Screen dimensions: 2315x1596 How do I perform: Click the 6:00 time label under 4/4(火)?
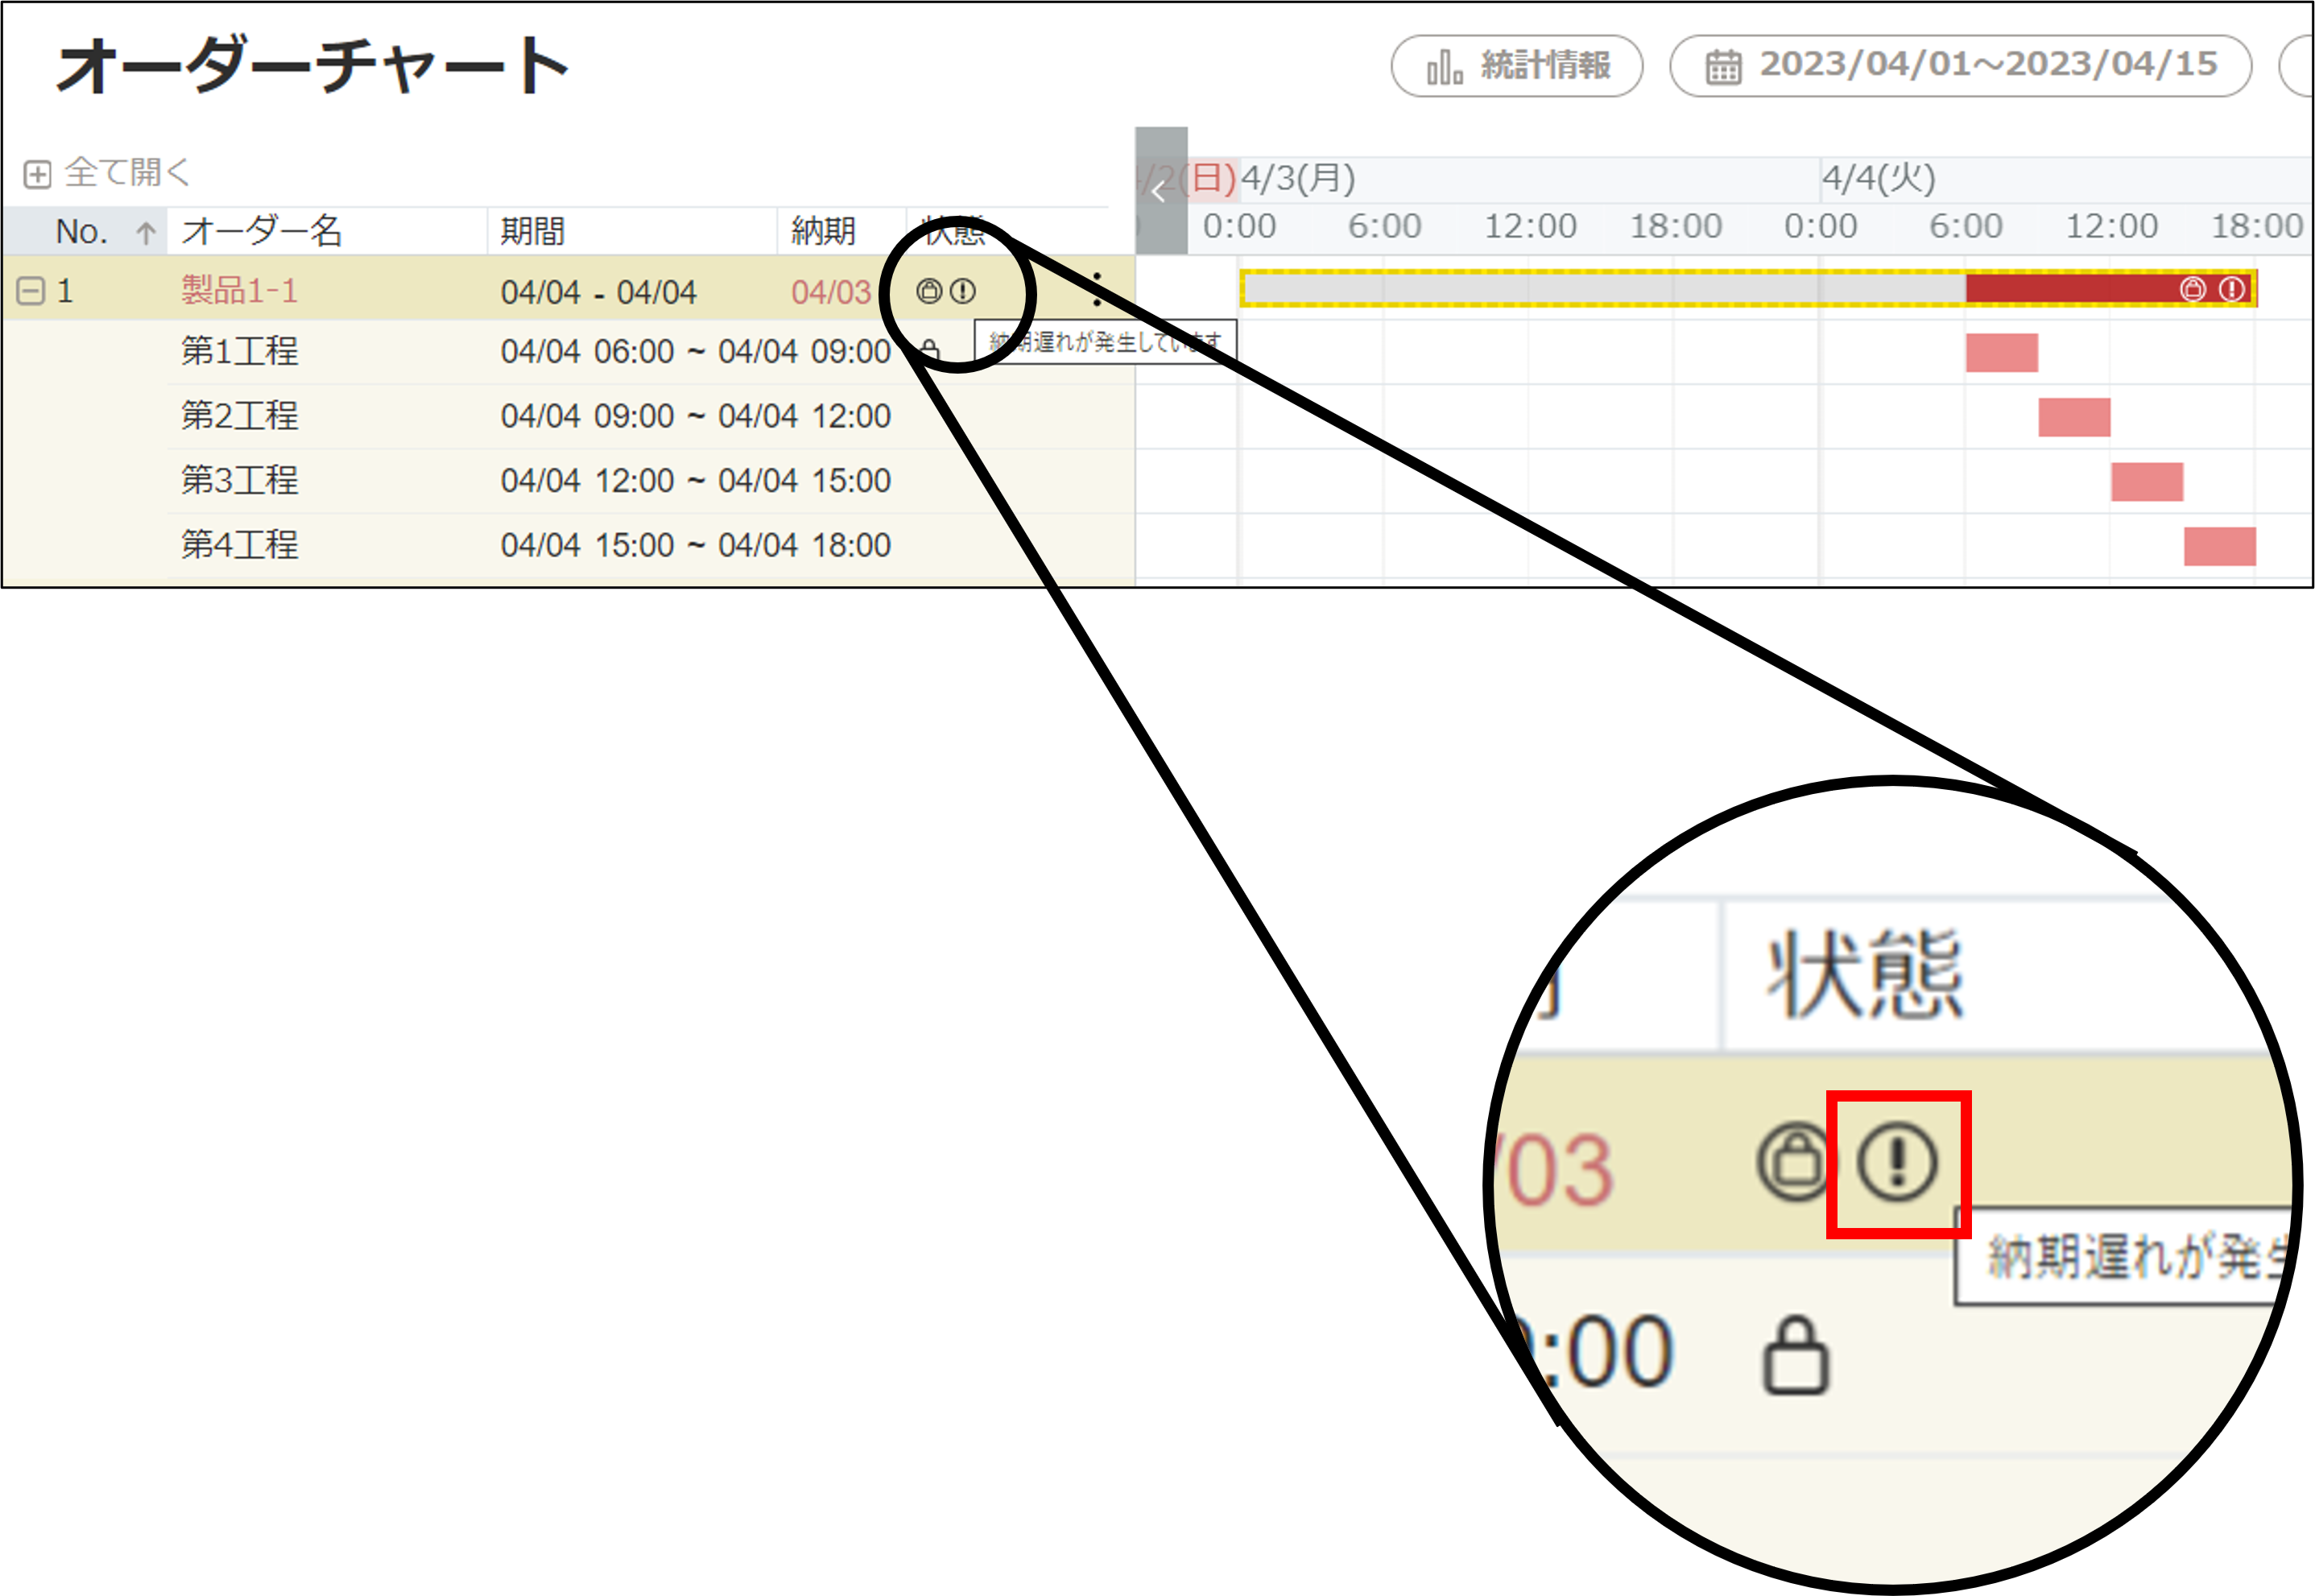click(1965, 227)
